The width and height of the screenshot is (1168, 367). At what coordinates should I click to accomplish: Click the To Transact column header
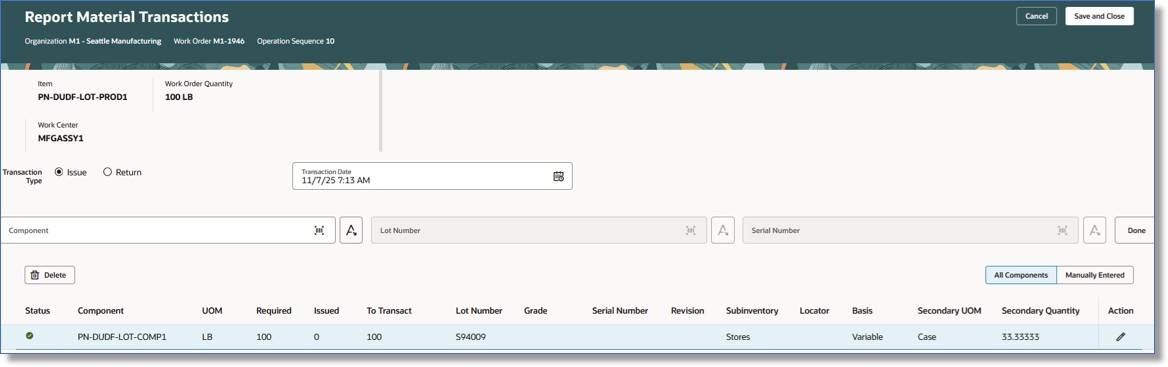389,311
